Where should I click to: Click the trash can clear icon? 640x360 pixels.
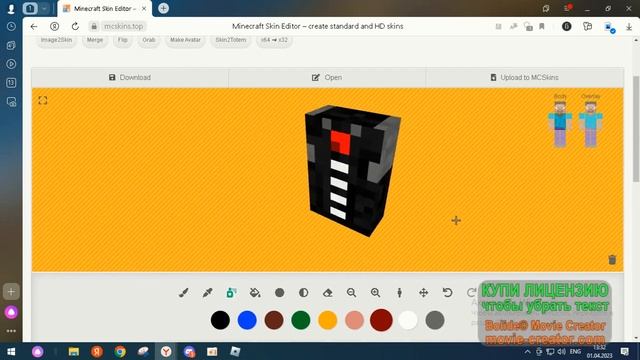612,260
